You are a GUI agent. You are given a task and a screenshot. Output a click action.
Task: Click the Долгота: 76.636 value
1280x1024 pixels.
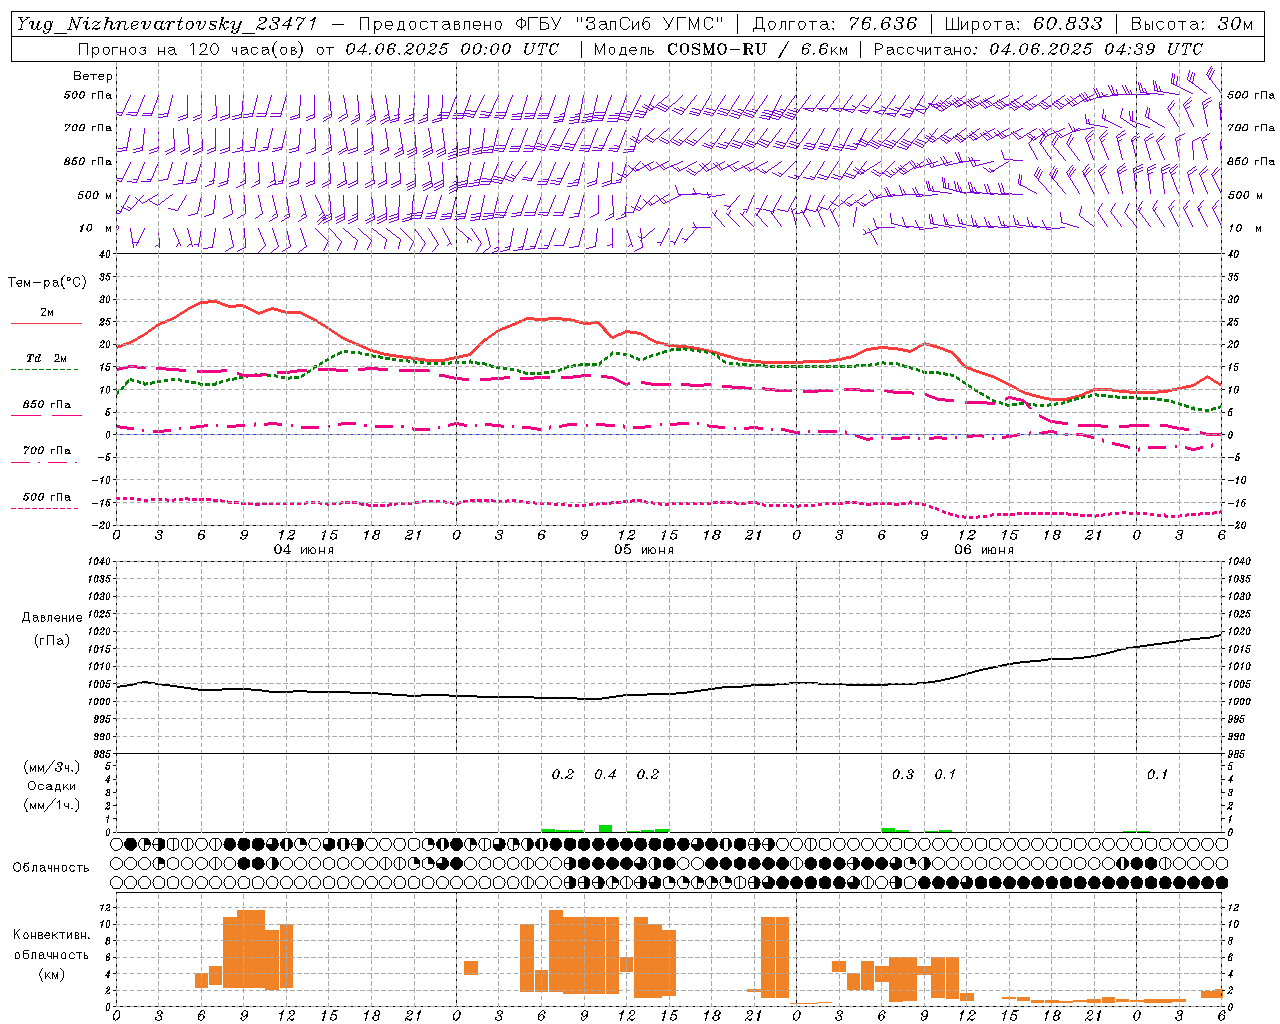pos(835,24)
